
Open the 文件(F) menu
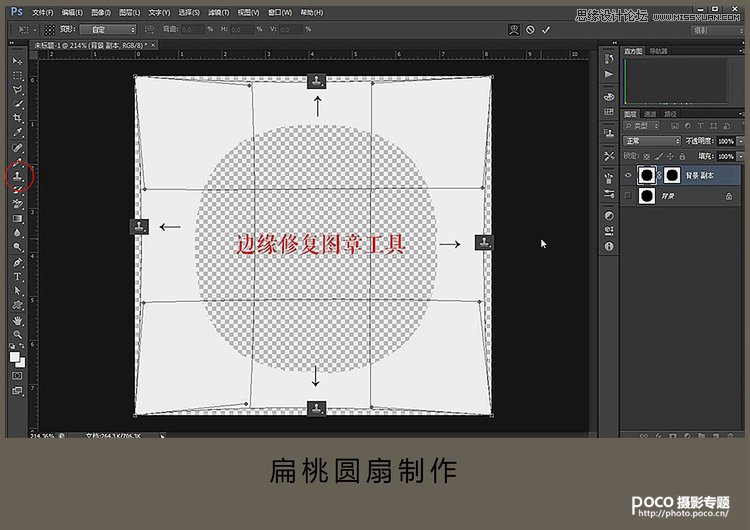pos(43,13)
